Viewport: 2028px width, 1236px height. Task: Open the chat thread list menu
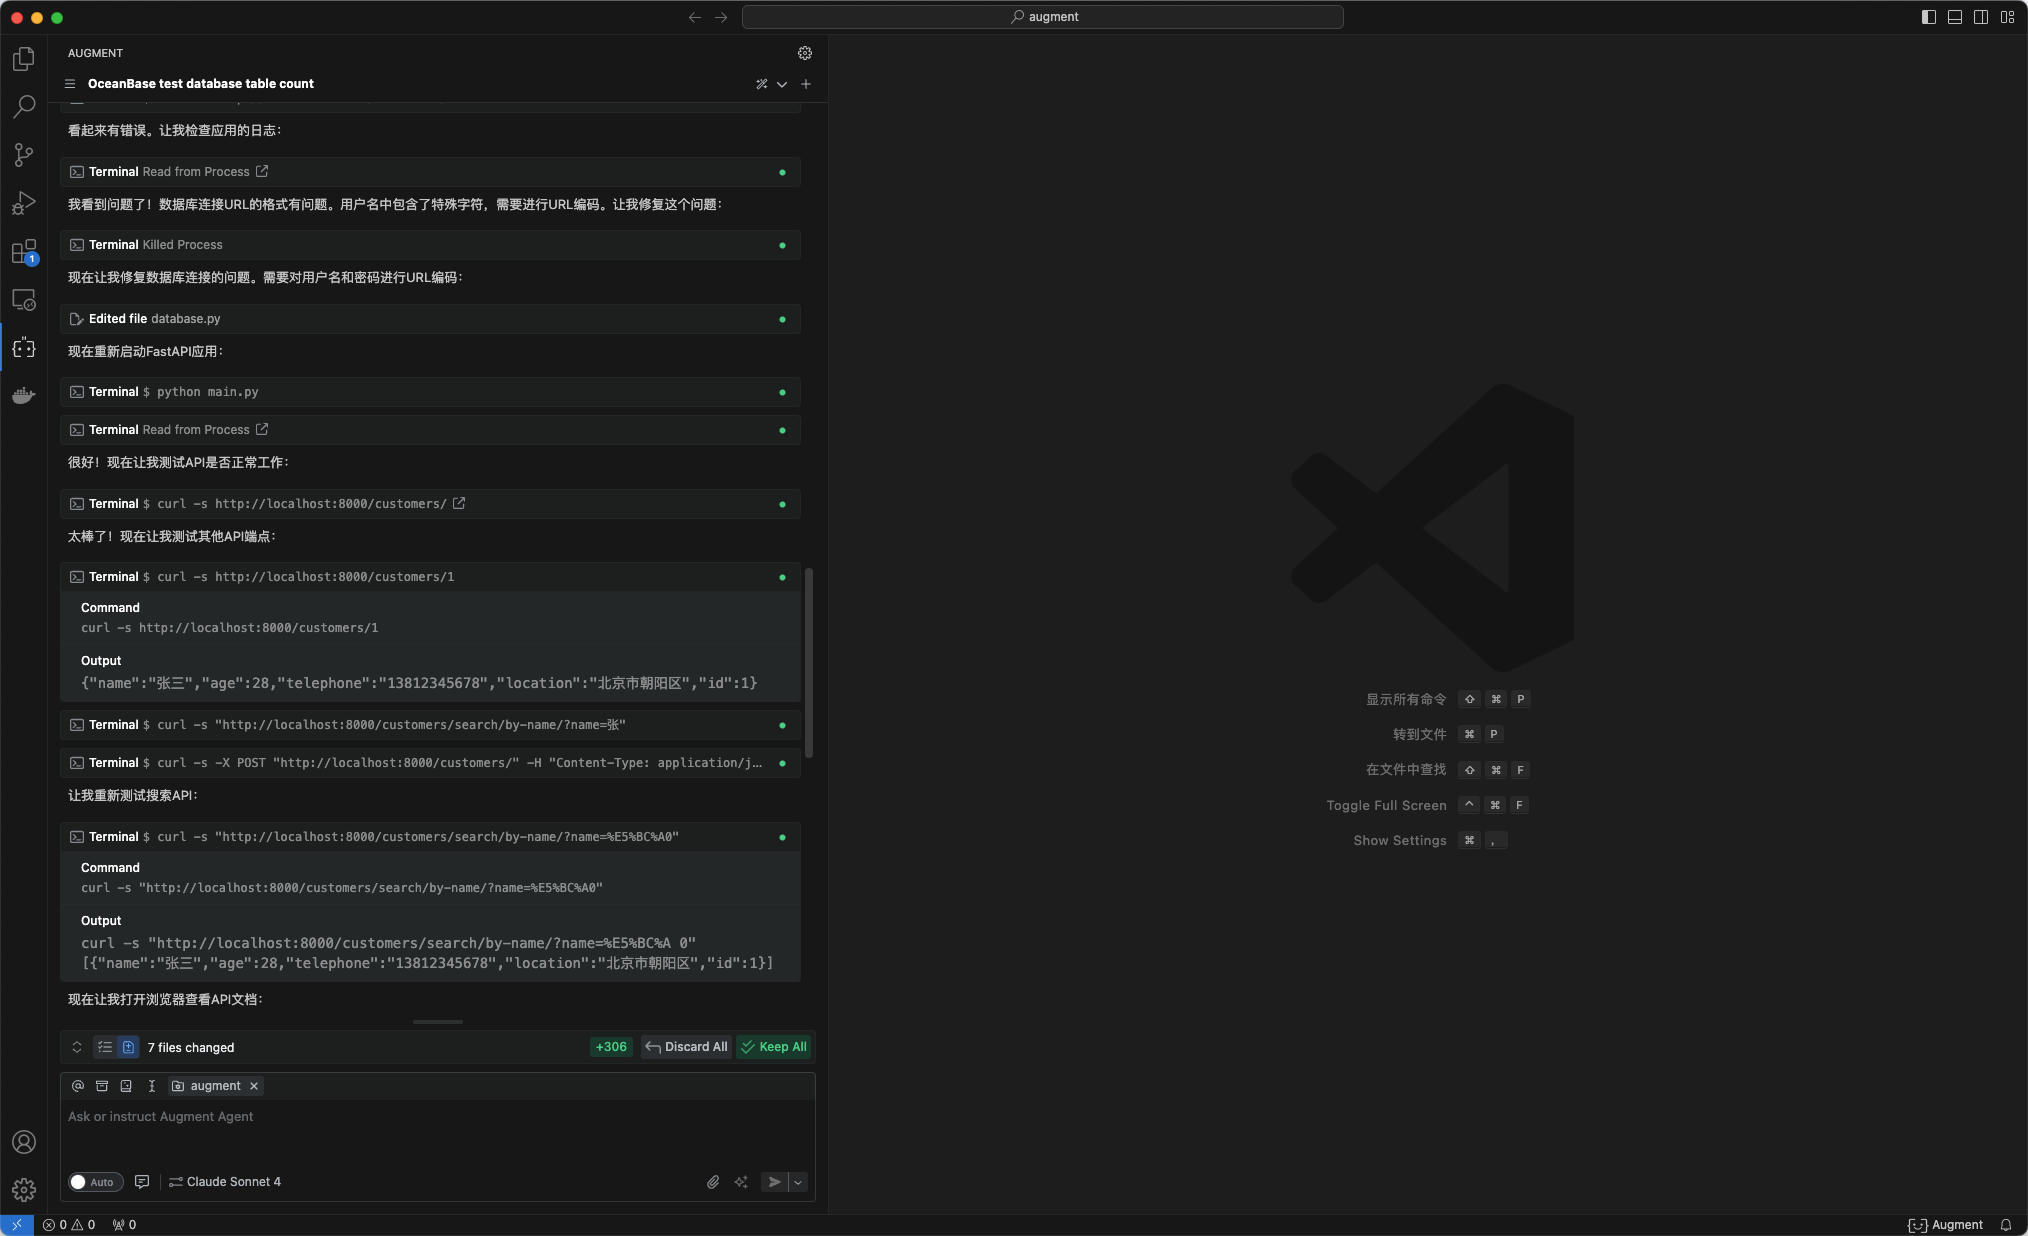(x=70, y=84)
